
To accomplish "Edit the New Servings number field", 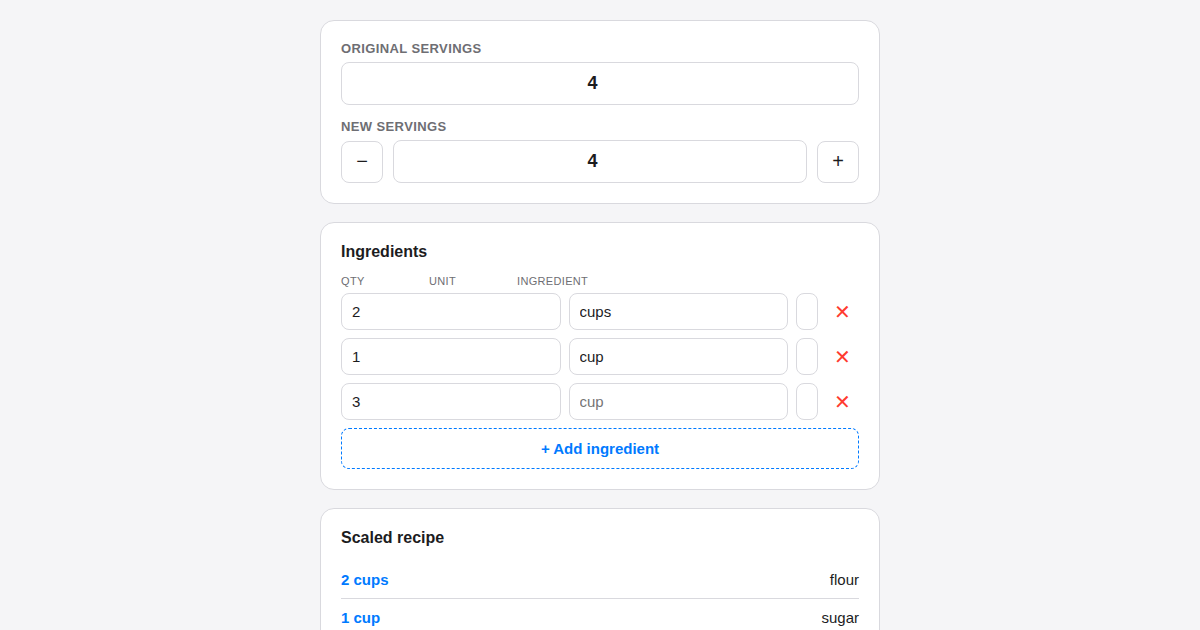I will pyautogui.click(x=600, y=161).
